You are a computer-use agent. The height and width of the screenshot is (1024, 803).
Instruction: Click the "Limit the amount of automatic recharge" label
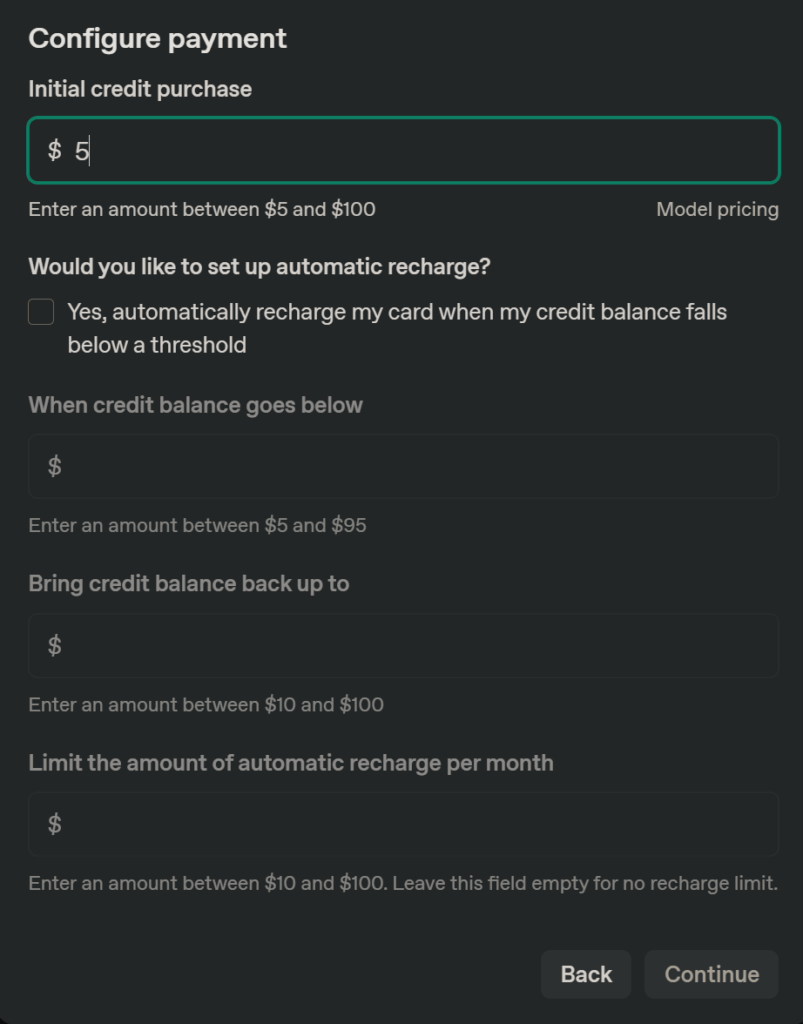290,763
